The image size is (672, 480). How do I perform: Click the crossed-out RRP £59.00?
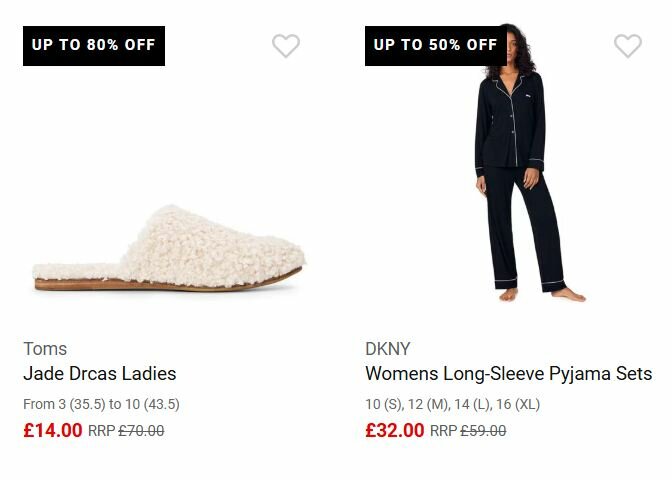click(483, 431)
